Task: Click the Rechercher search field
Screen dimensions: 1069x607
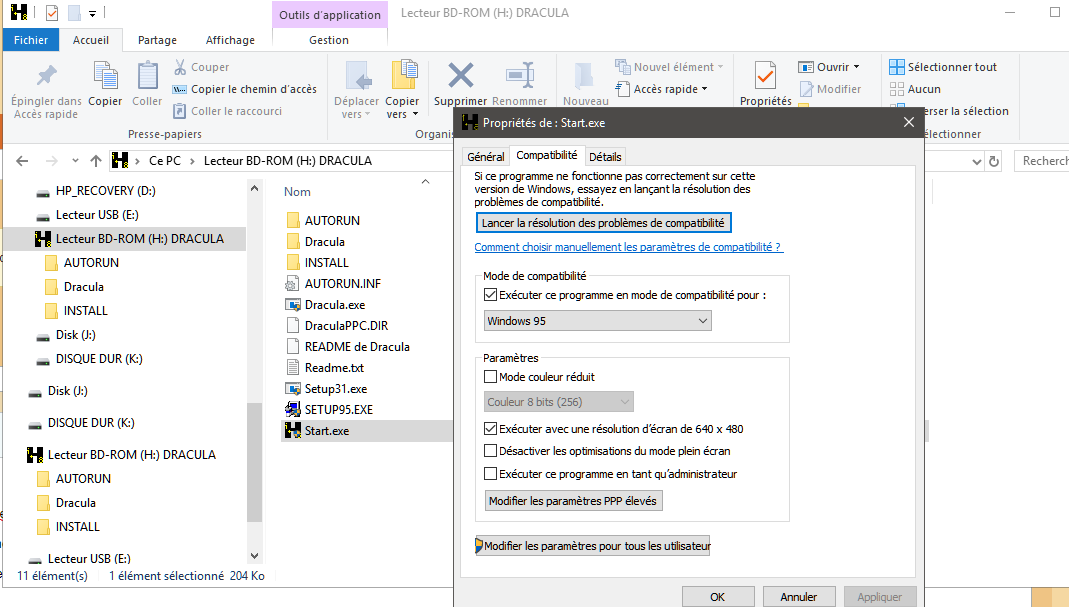Action: click(1042, 161)
